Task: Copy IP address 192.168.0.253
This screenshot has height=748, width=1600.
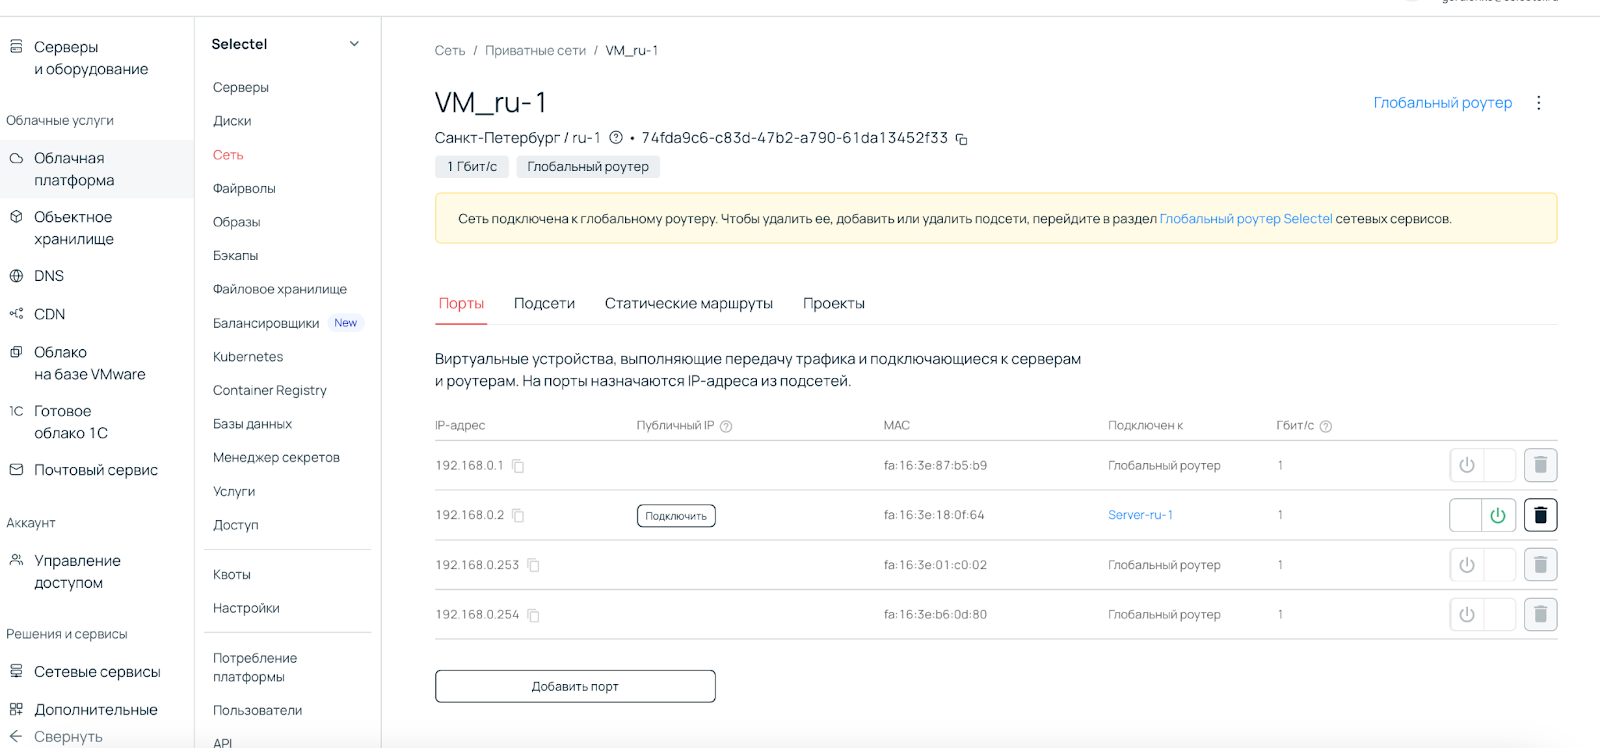Action: [x=533, y=566]
